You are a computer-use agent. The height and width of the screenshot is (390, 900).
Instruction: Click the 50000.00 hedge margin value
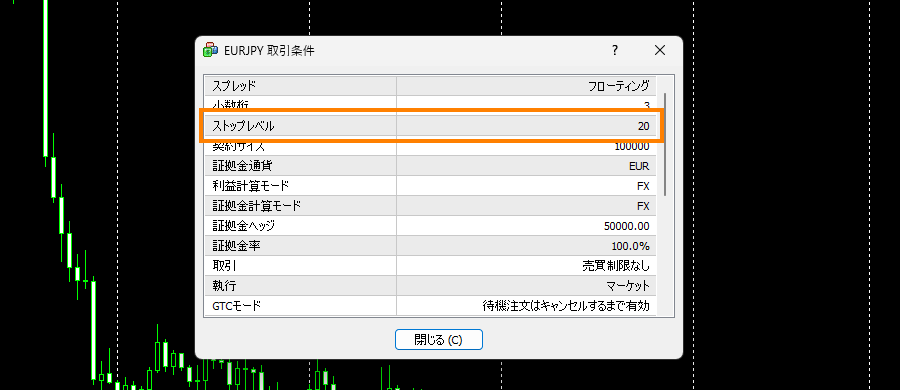click(x=627, y=226)
